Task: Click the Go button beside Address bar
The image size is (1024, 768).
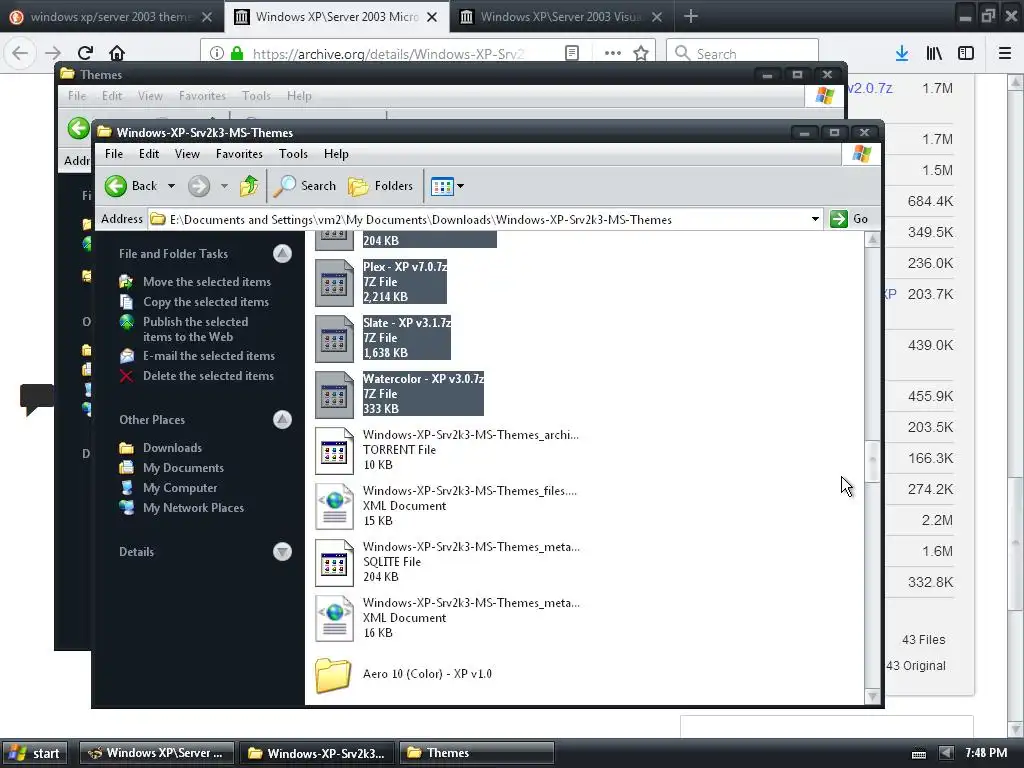Action: coord(849,219)
